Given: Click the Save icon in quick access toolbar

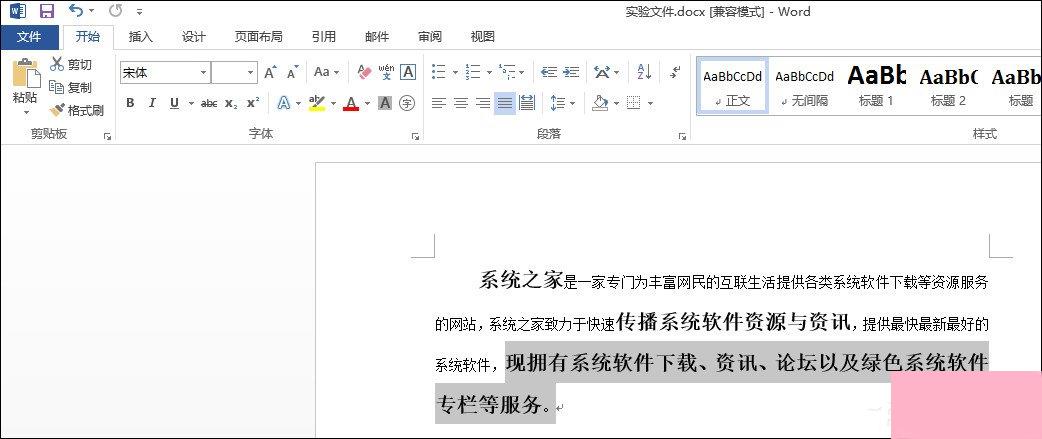Looking at the screenshot, I should 47,11.
